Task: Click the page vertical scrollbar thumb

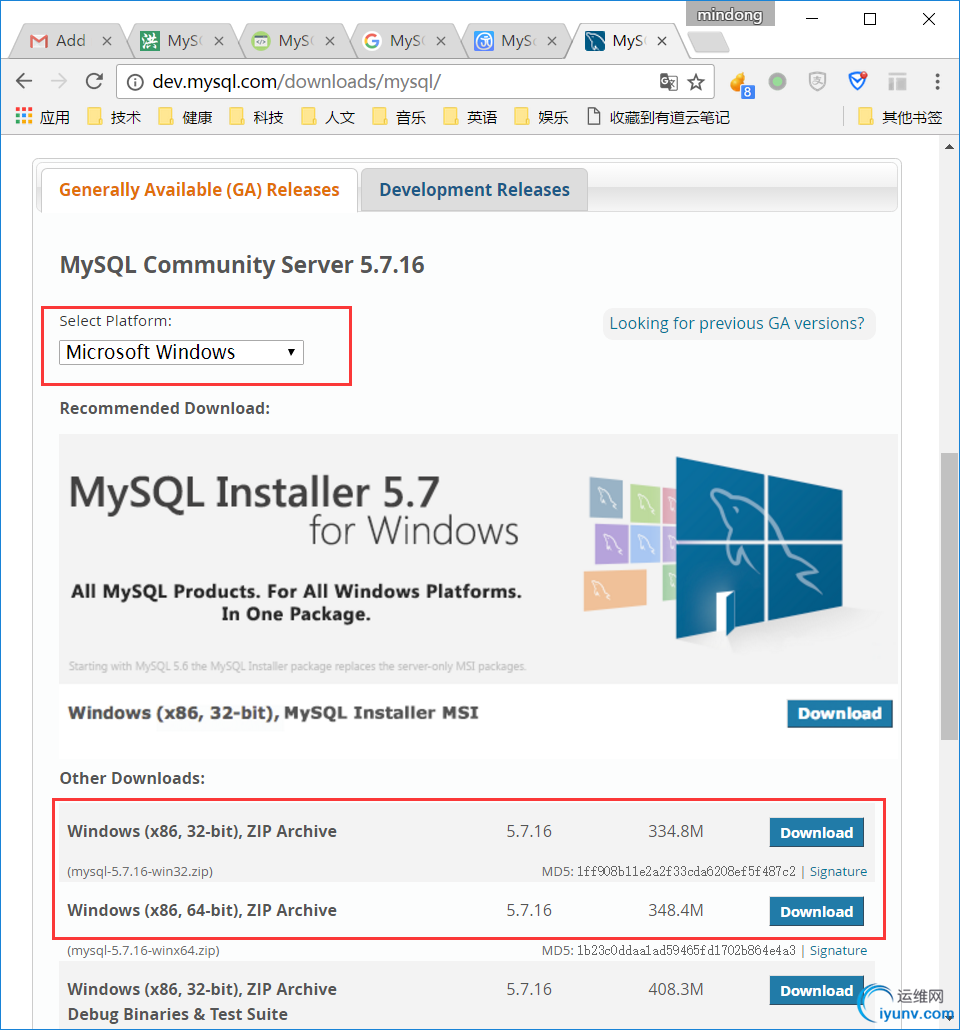Action: point(949,596)
